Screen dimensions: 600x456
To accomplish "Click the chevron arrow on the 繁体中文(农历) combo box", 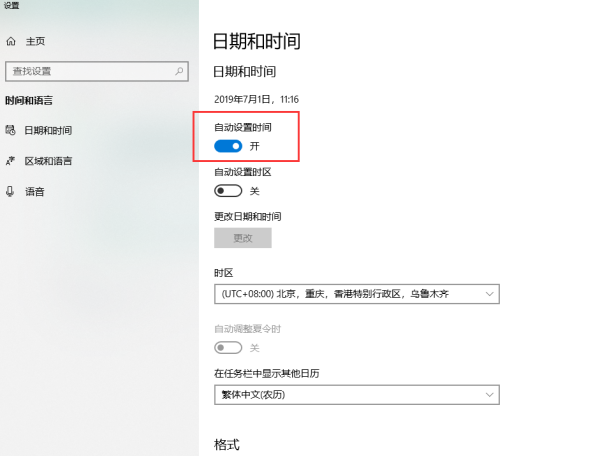I will point(489,395).
